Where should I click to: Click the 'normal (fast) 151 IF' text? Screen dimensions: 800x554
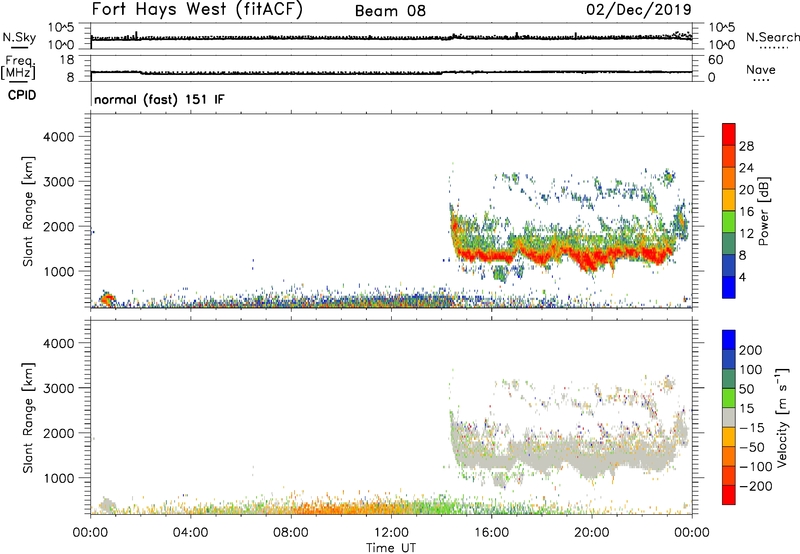pos(159,99)
